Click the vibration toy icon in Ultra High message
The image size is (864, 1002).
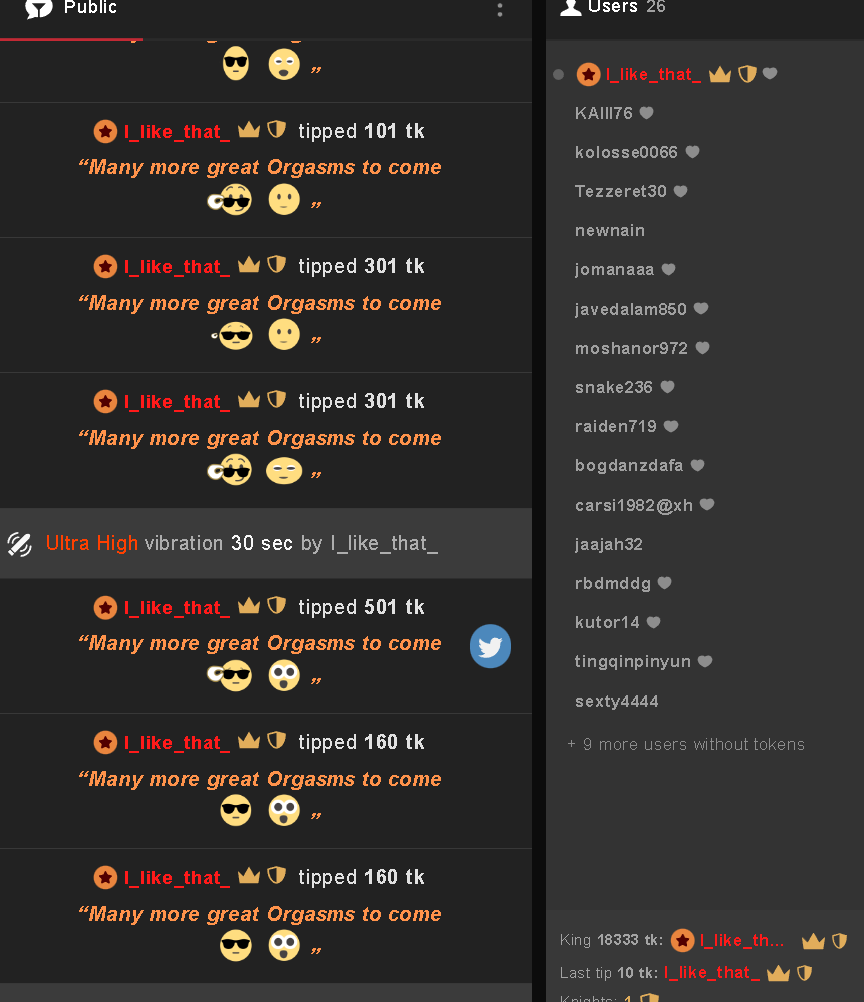coord(20,544)
